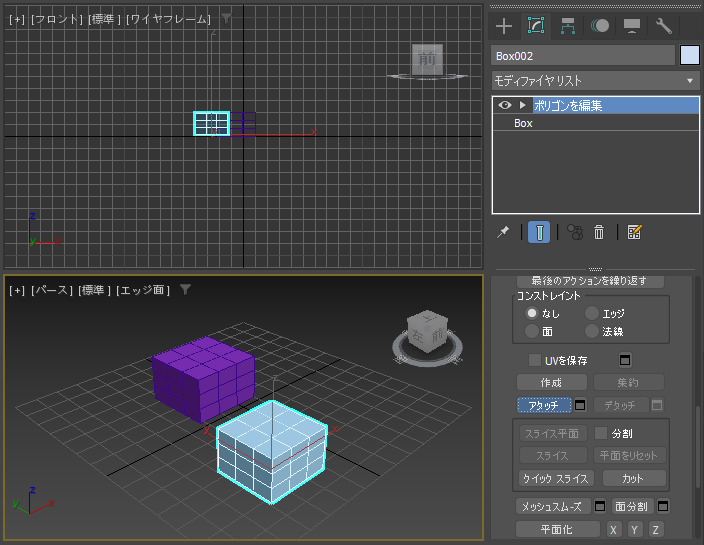Toggle the show end result icon

539,232
